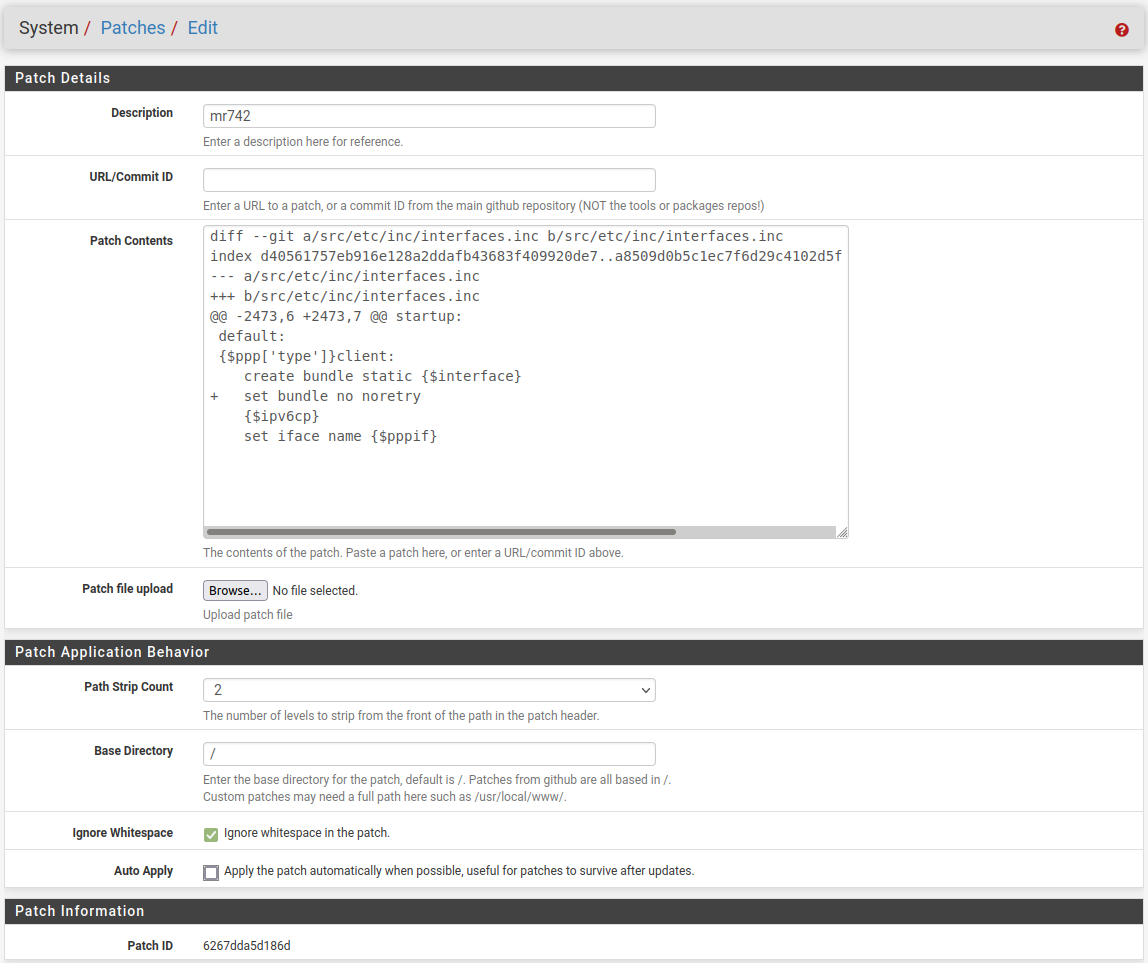
Task: Click the 'index d40561757eb...' patch line
Action: 526,256
